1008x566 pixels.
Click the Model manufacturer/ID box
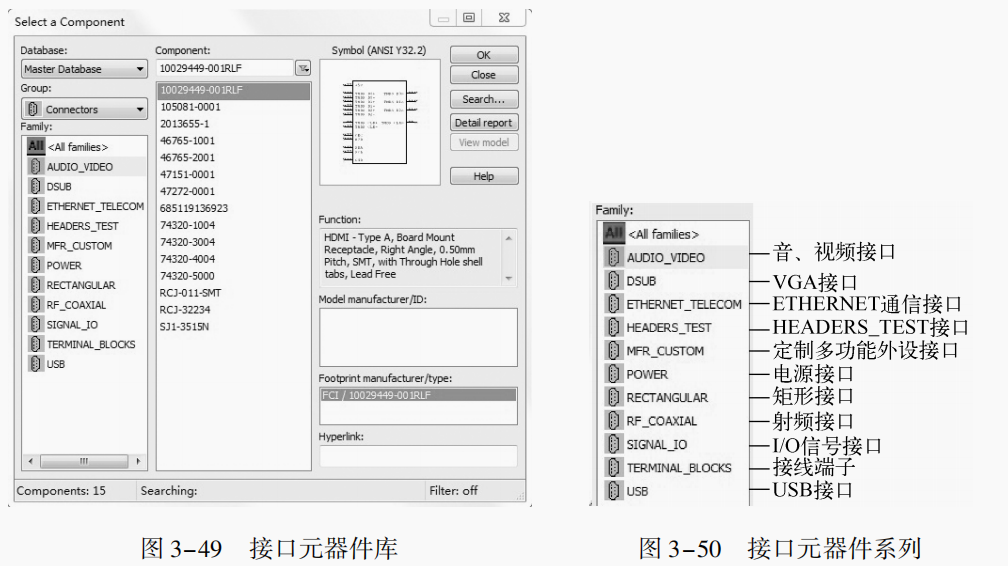pos(418,337)
